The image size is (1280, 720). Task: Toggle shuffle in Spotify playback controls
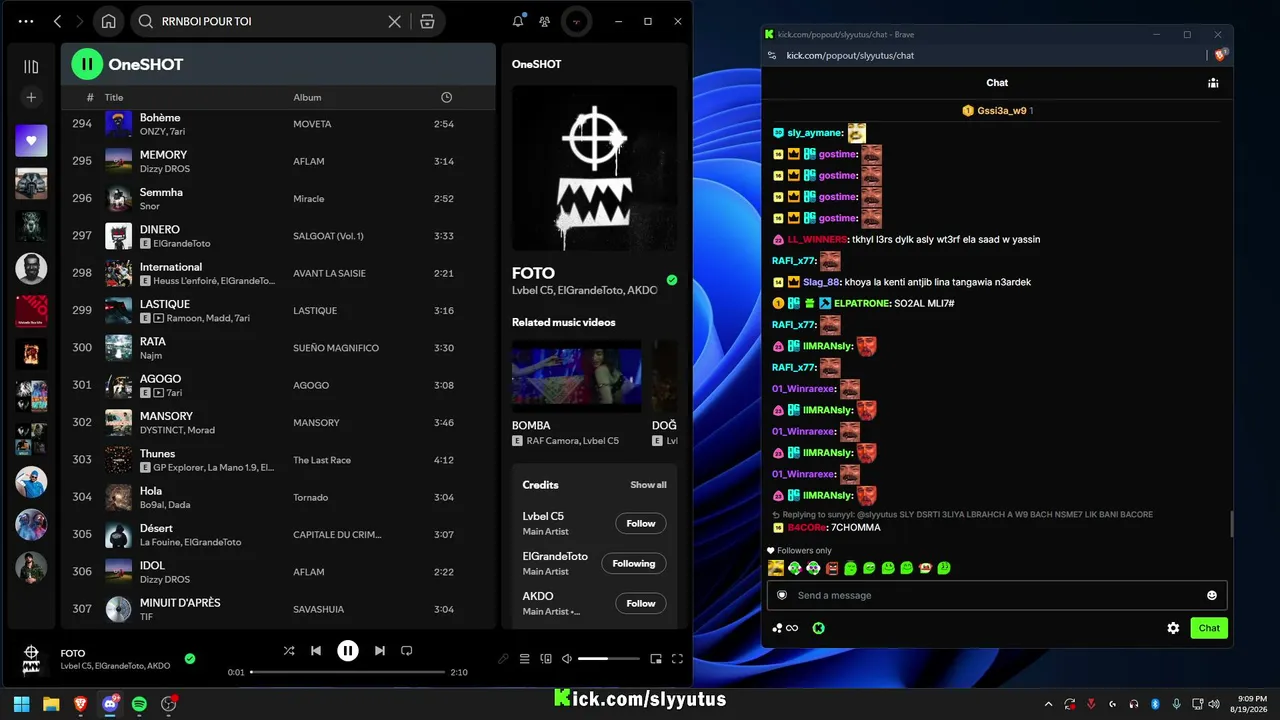289,651
